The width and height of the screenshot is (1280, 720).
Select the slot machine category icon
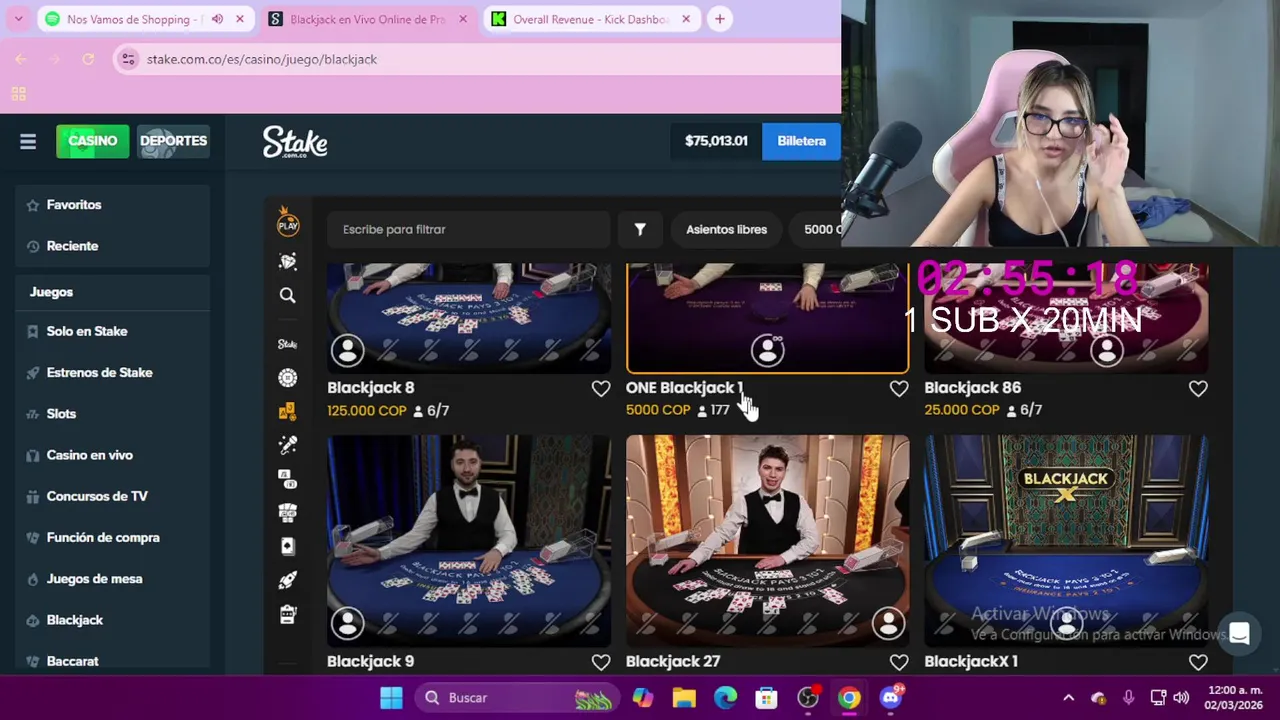(x=288, y=614)
